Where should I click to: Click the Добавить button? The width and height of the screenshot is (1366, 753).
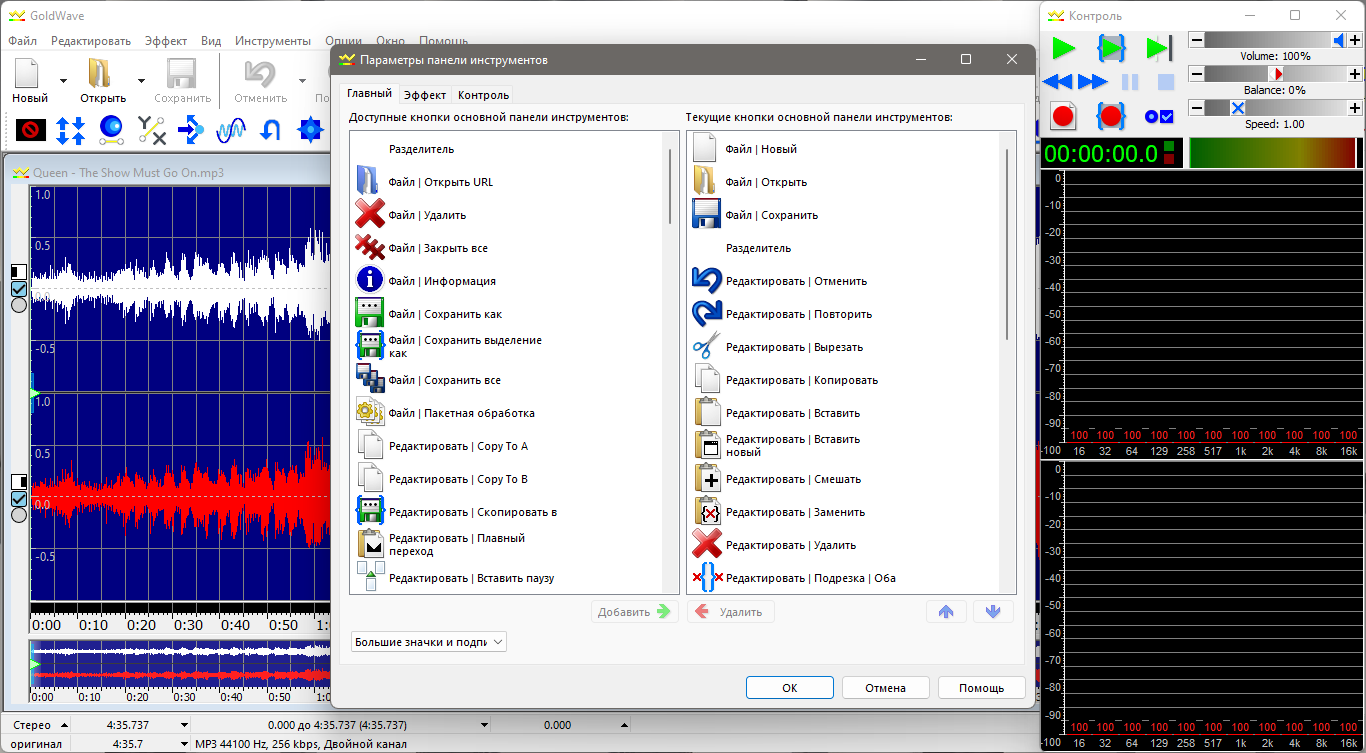(634, 612)
